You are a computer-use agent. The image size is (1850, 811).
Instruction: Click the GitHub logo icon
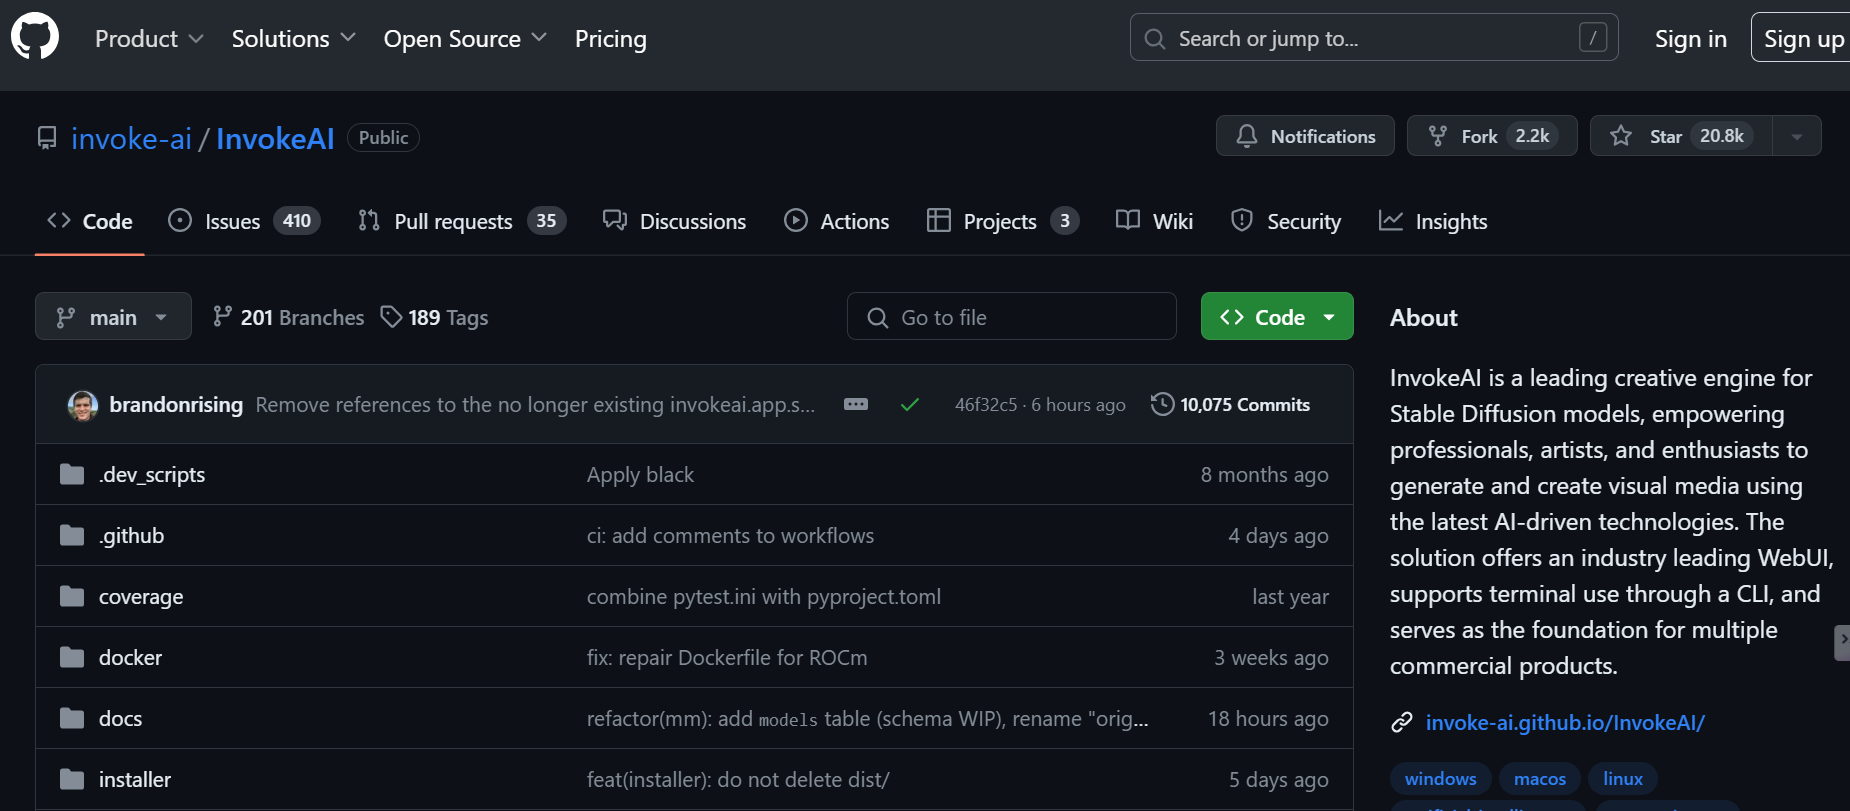(35, 37)
